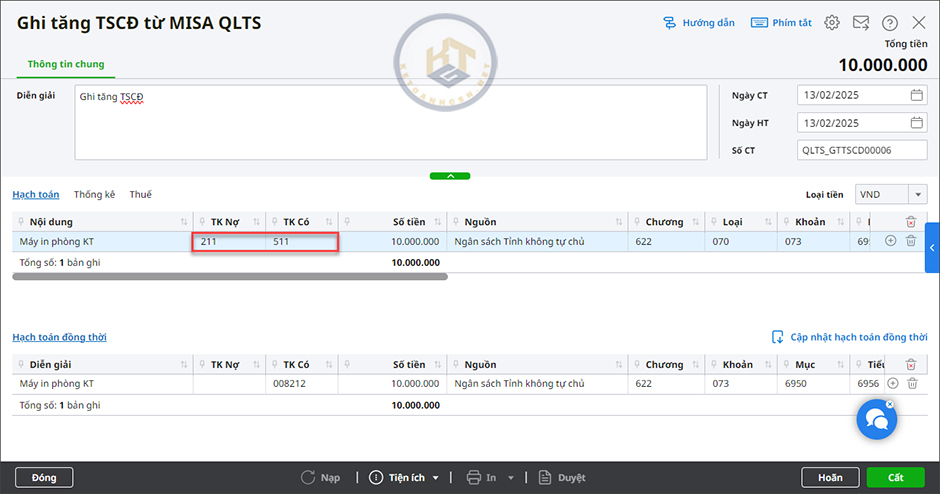
Task: Click the Diễn giải text field
Action: 390,123
